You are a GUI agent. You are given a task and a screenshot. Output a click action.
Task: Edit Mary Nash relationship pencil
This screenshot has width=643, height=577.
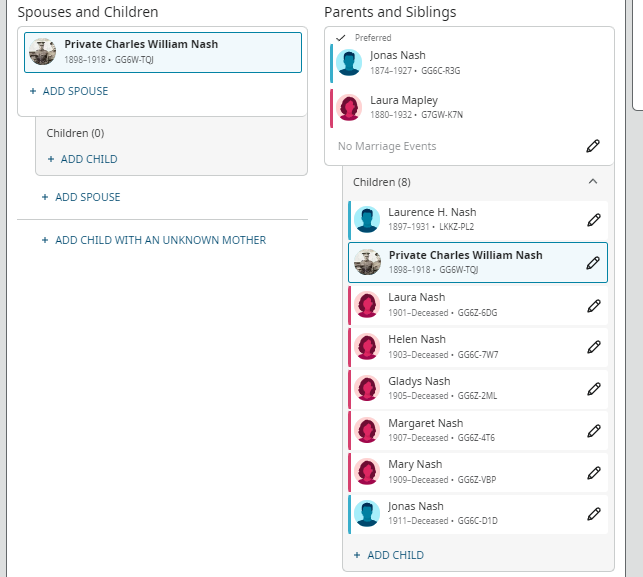click(593, 472)
